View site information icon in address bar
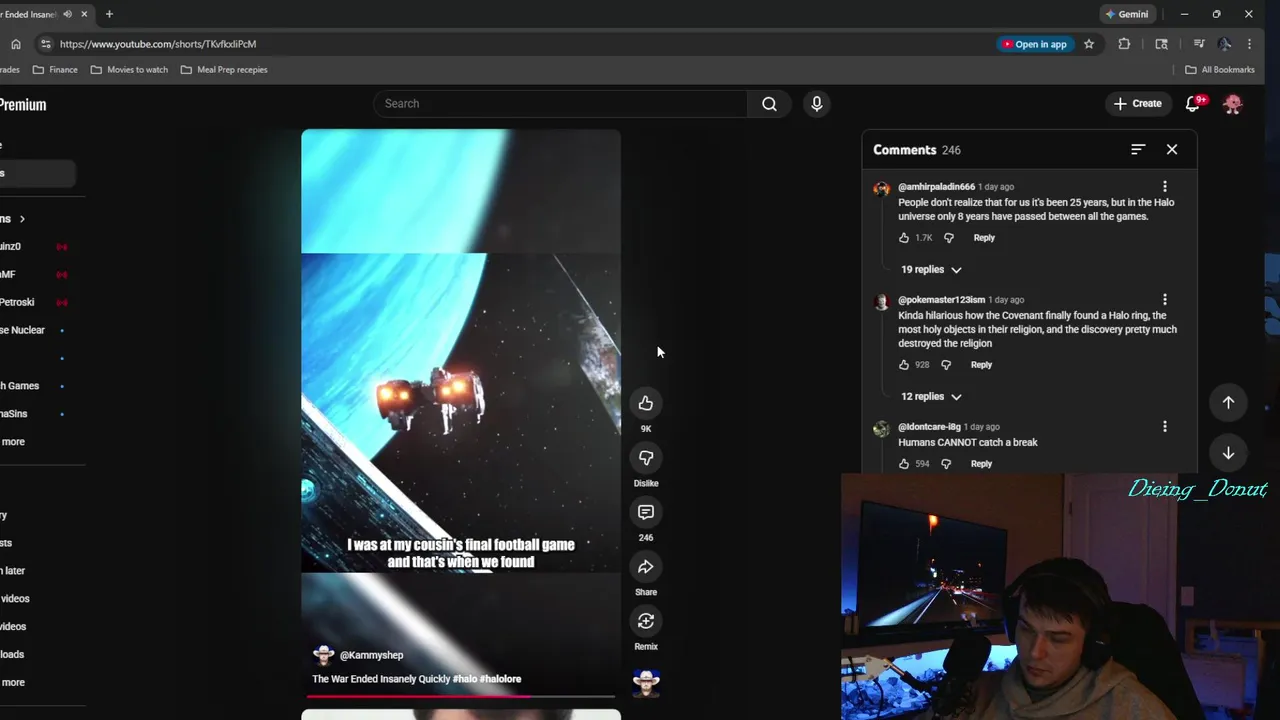This screenshot has height=720, width=1280. coord(45,44)
